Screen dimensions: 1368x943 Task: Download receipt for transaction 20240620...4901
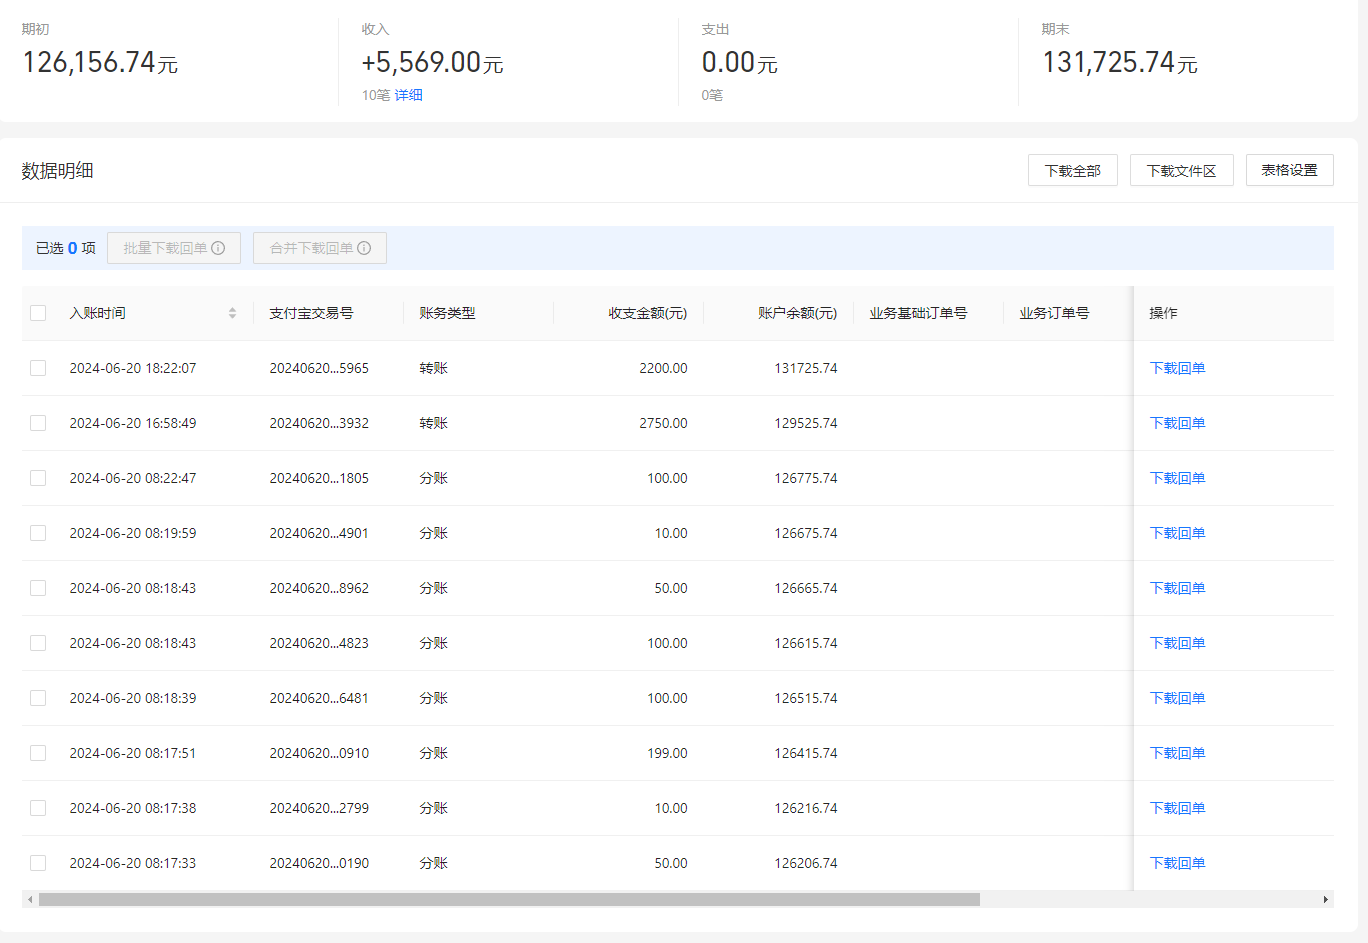[1177, 533]
